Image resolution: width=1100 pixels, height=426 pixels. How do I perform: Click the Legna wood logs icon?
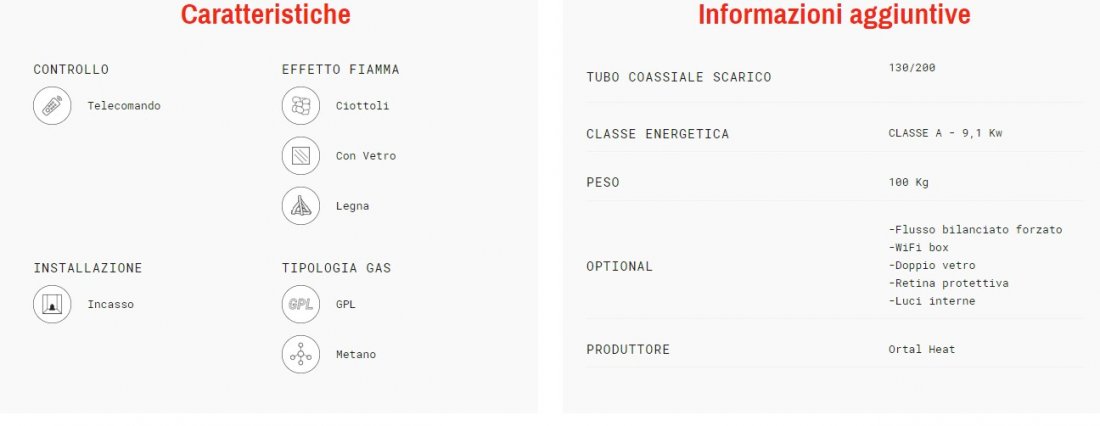tap(300, 206)
